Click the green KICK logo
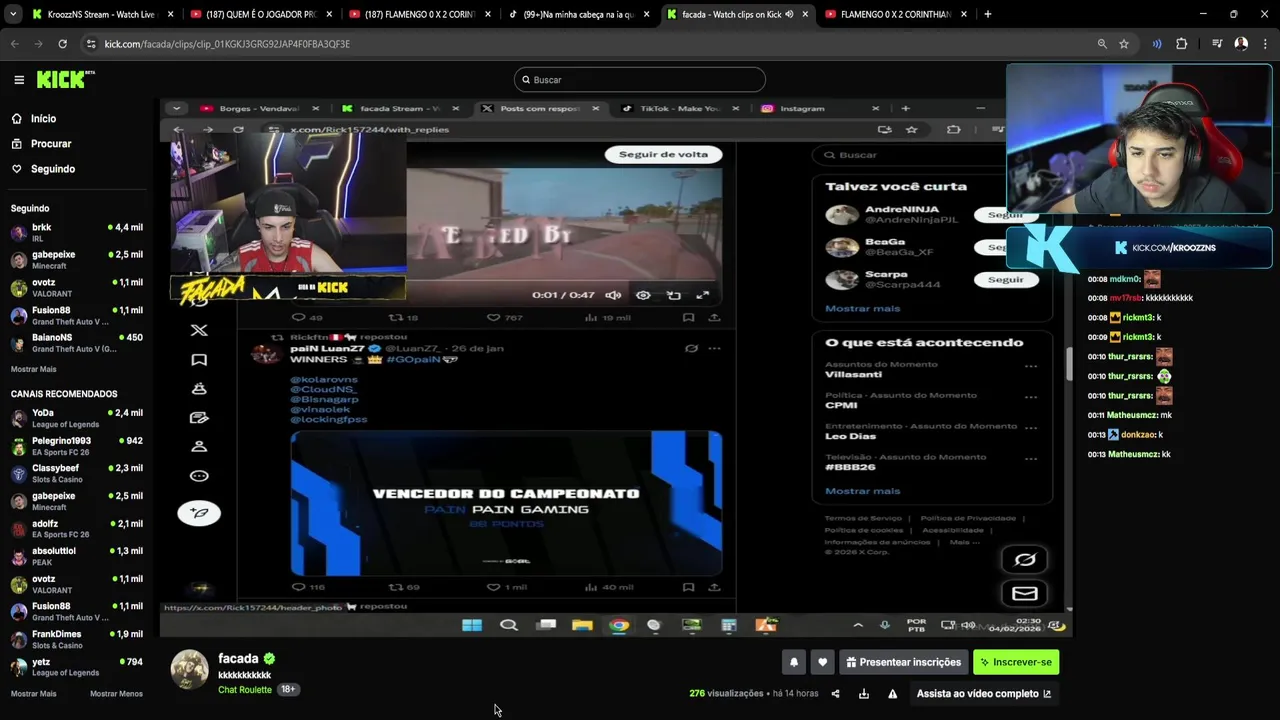 66,80
